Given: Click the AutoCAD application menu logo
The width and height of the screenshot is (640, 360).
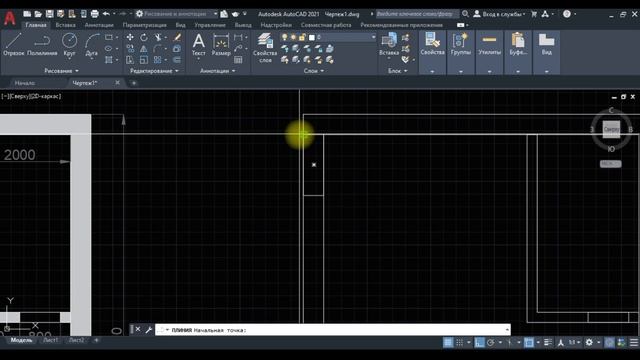Looking at the screenshot, I should click(x=10, y=18).
